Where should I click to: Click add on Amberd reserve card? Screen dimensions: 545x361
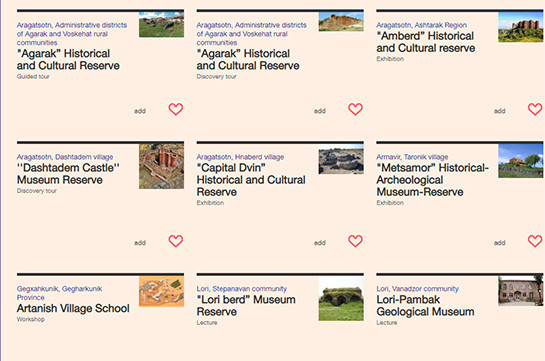click(500, 111)
